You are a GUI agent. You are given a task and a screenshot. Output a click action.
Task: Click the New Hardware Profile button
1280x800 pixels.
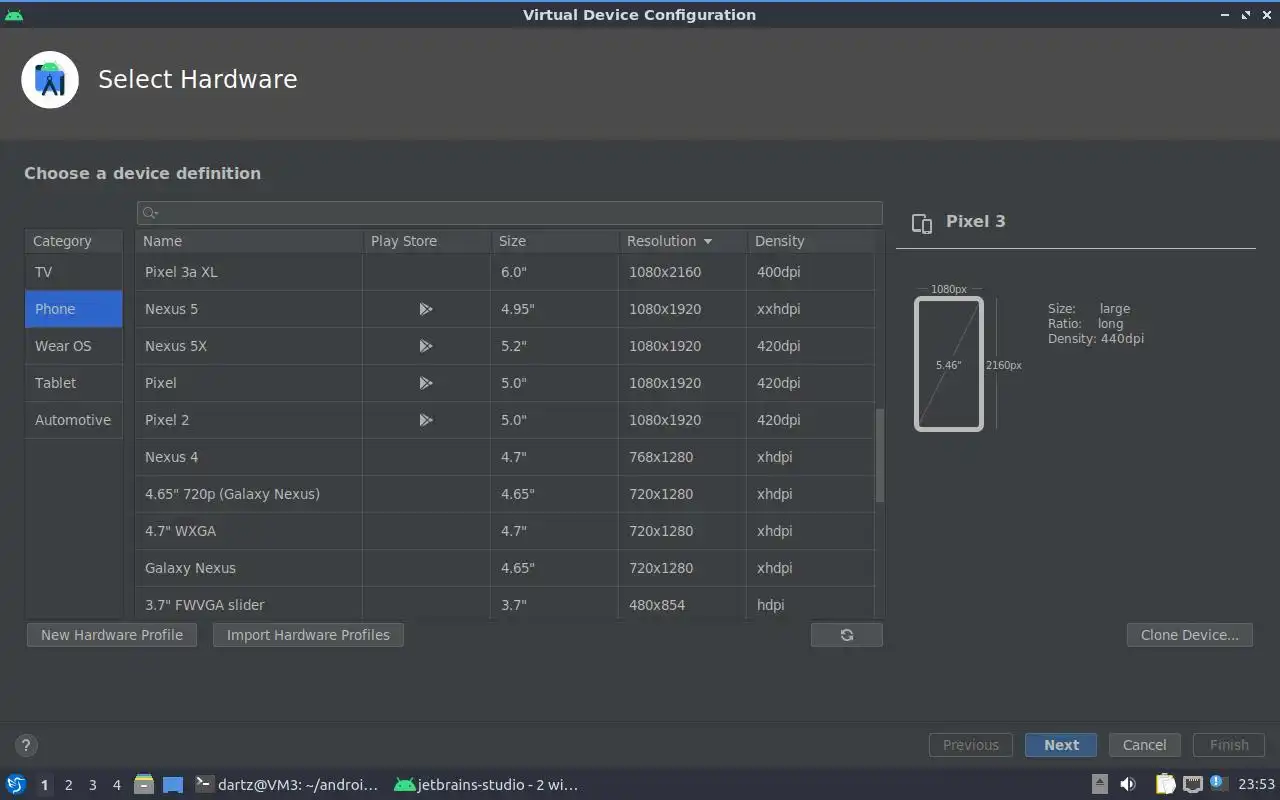(112, 635)
